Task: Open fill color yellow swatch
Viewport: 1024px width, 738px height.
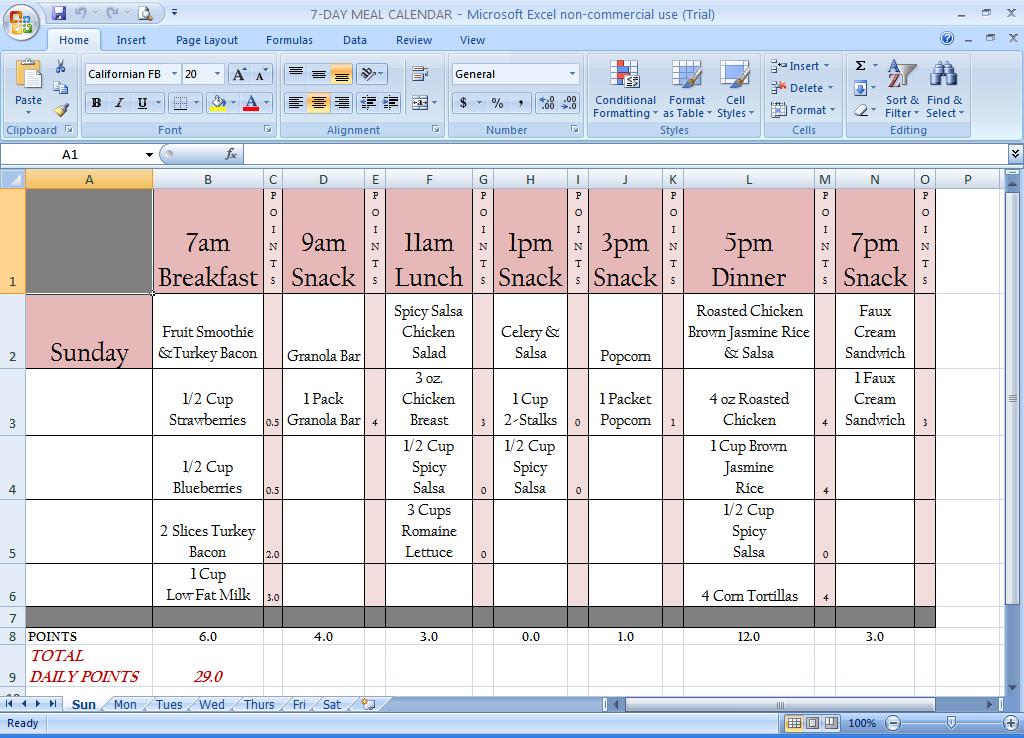Action: coord(218,103)
